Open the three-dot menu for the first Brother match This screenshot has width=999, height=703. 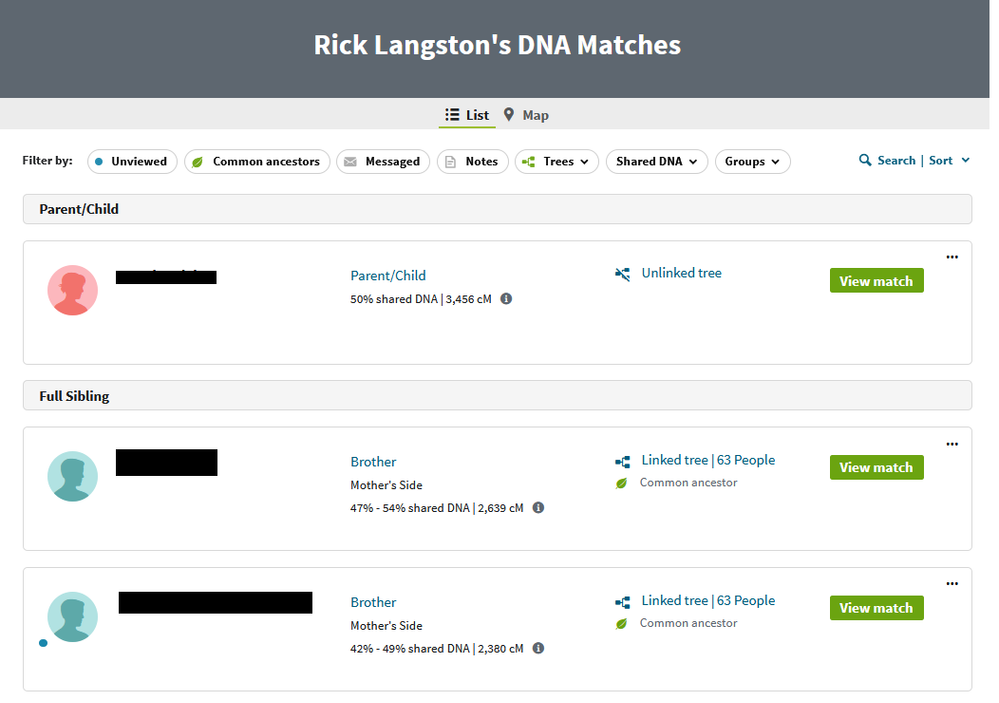pos(952,444)
